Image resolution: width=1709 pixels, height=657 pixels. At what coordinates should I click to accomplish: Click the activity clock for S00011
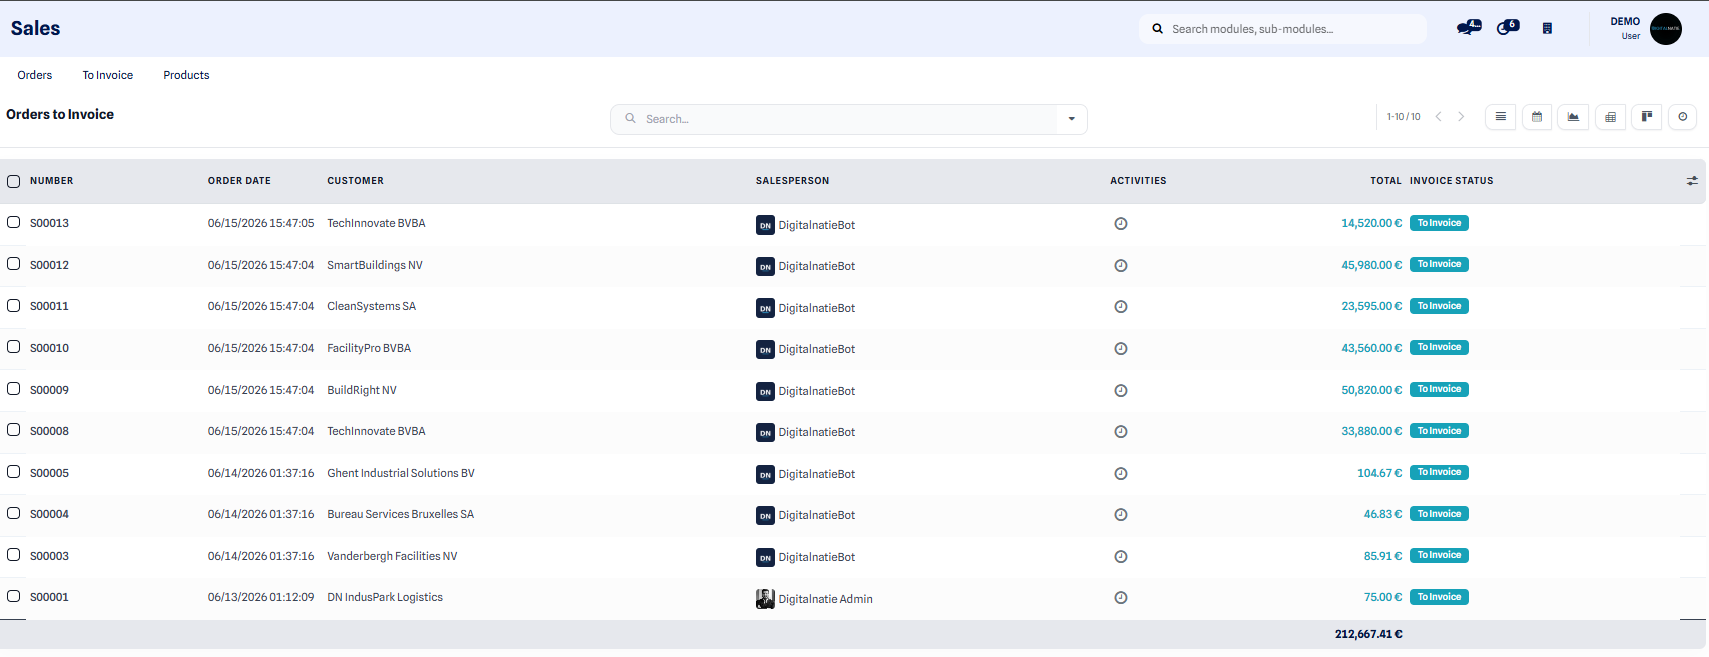coord(1121,307)
